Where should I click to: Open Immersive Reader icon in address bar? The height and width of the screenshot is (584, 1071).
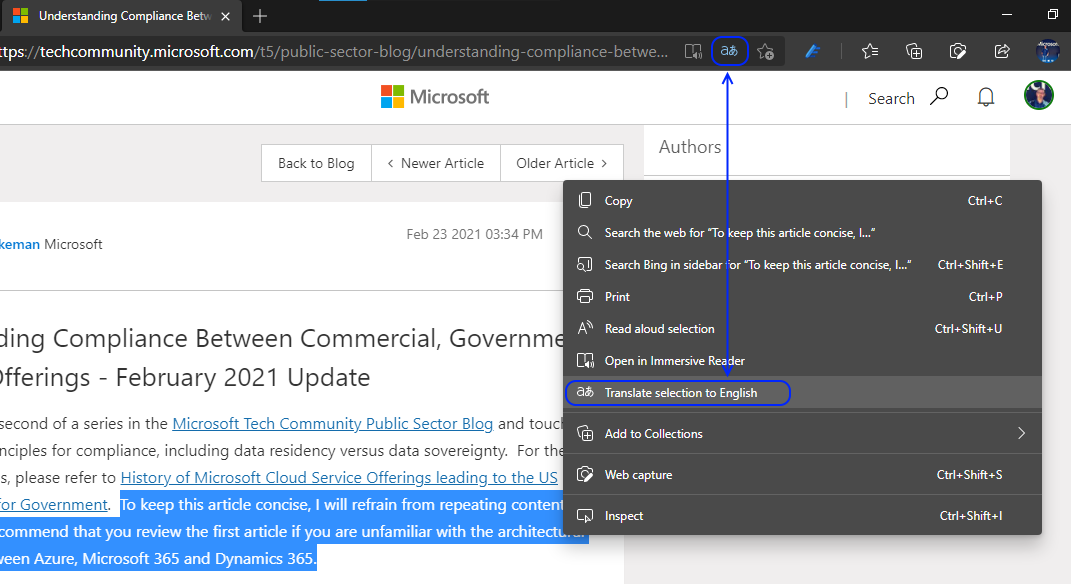click(x=693, y=51)
